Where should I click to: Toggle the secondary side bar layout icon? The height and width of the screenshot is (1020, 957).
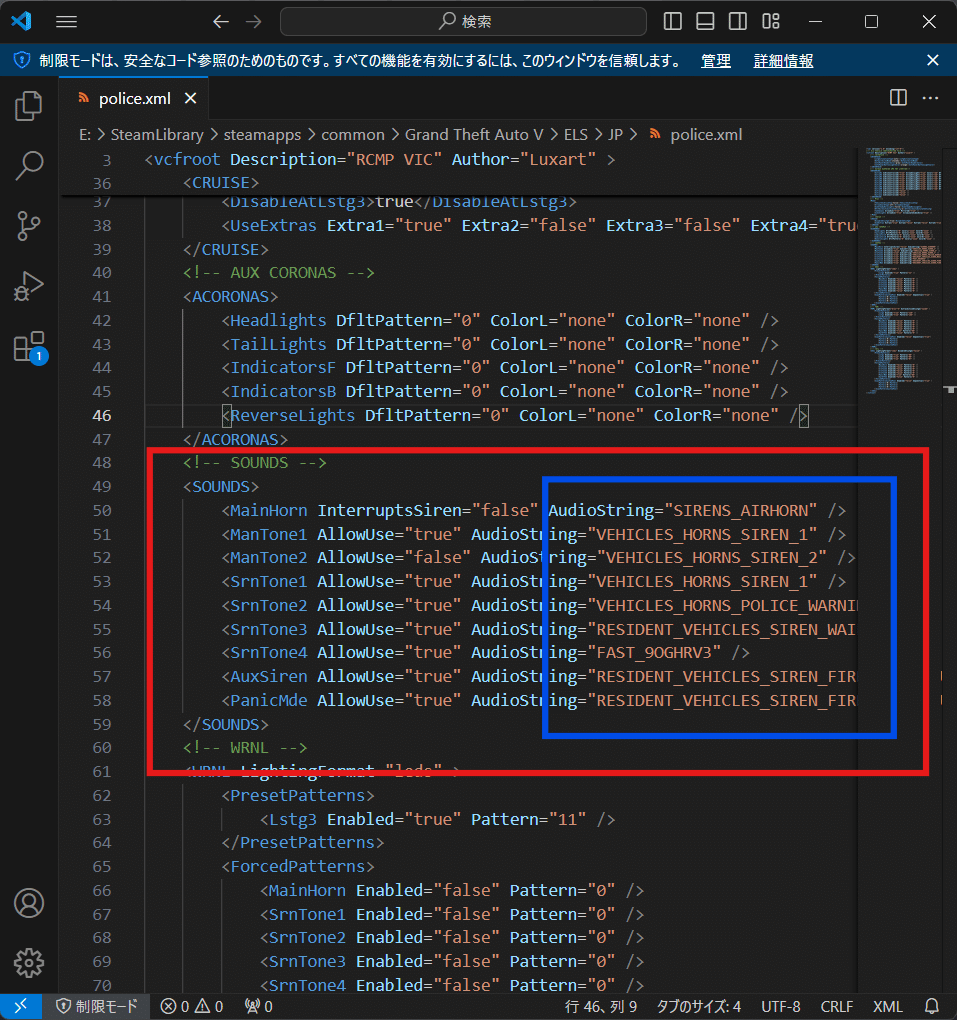point(738,21)
